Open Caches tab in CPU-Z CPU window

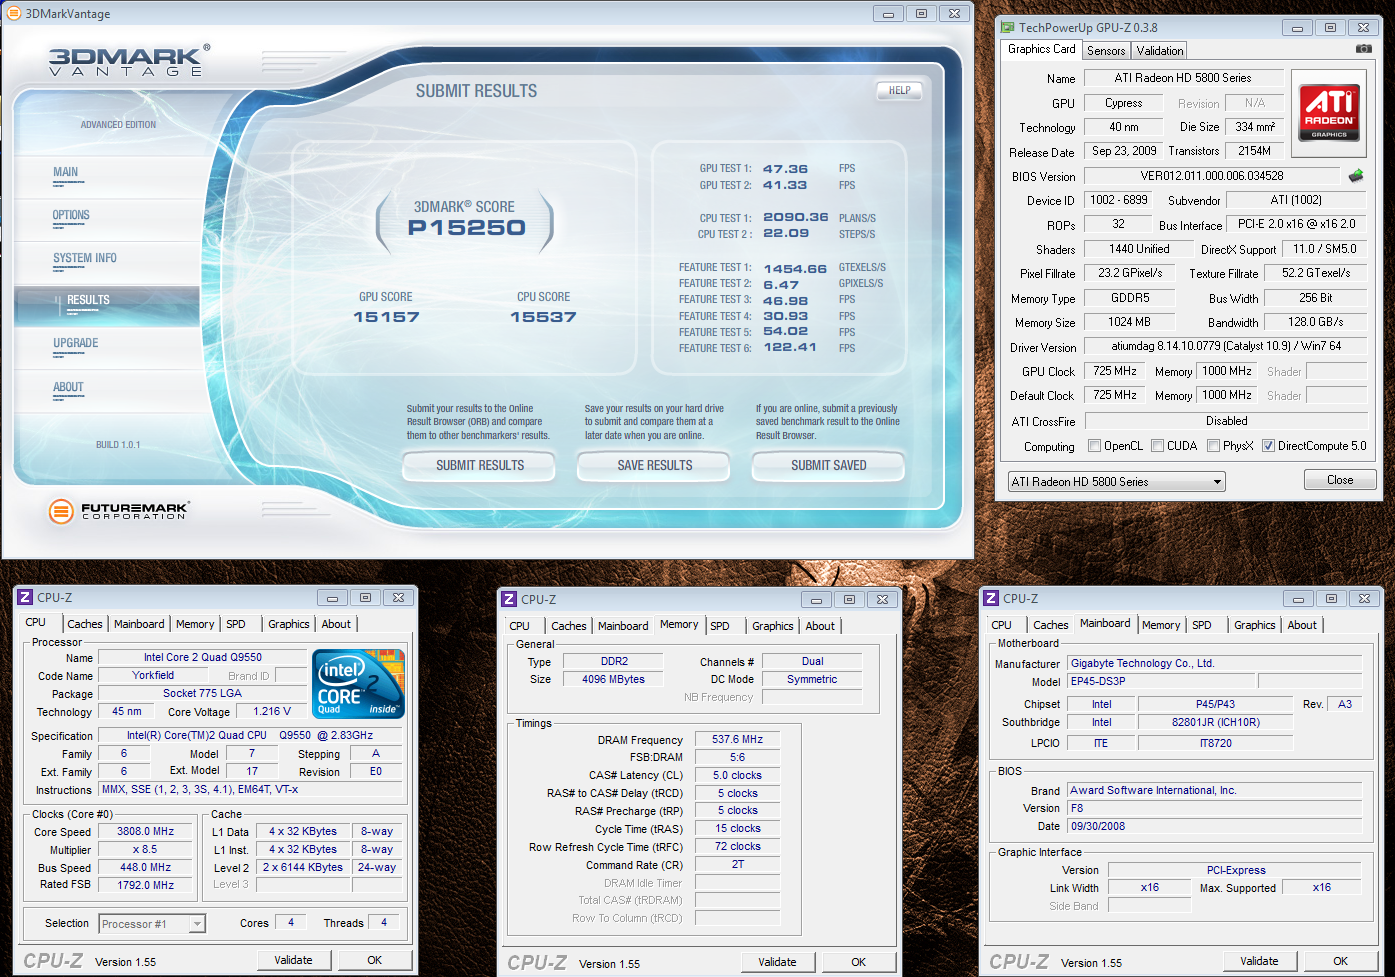(x=85, y=624)
